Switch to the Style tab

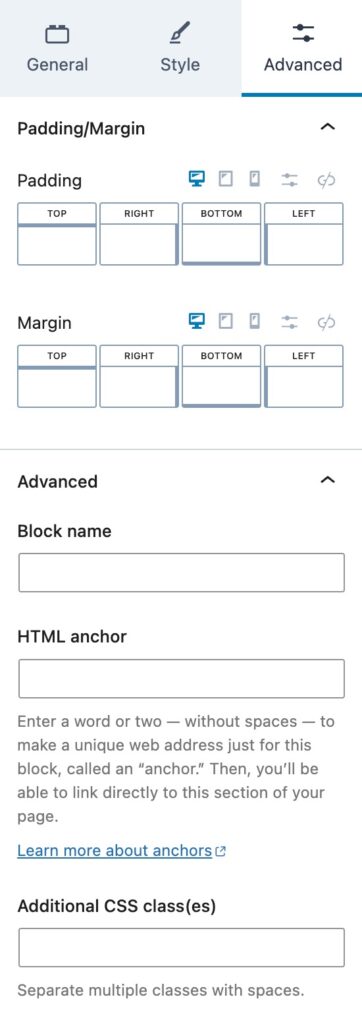pos(180,48)
